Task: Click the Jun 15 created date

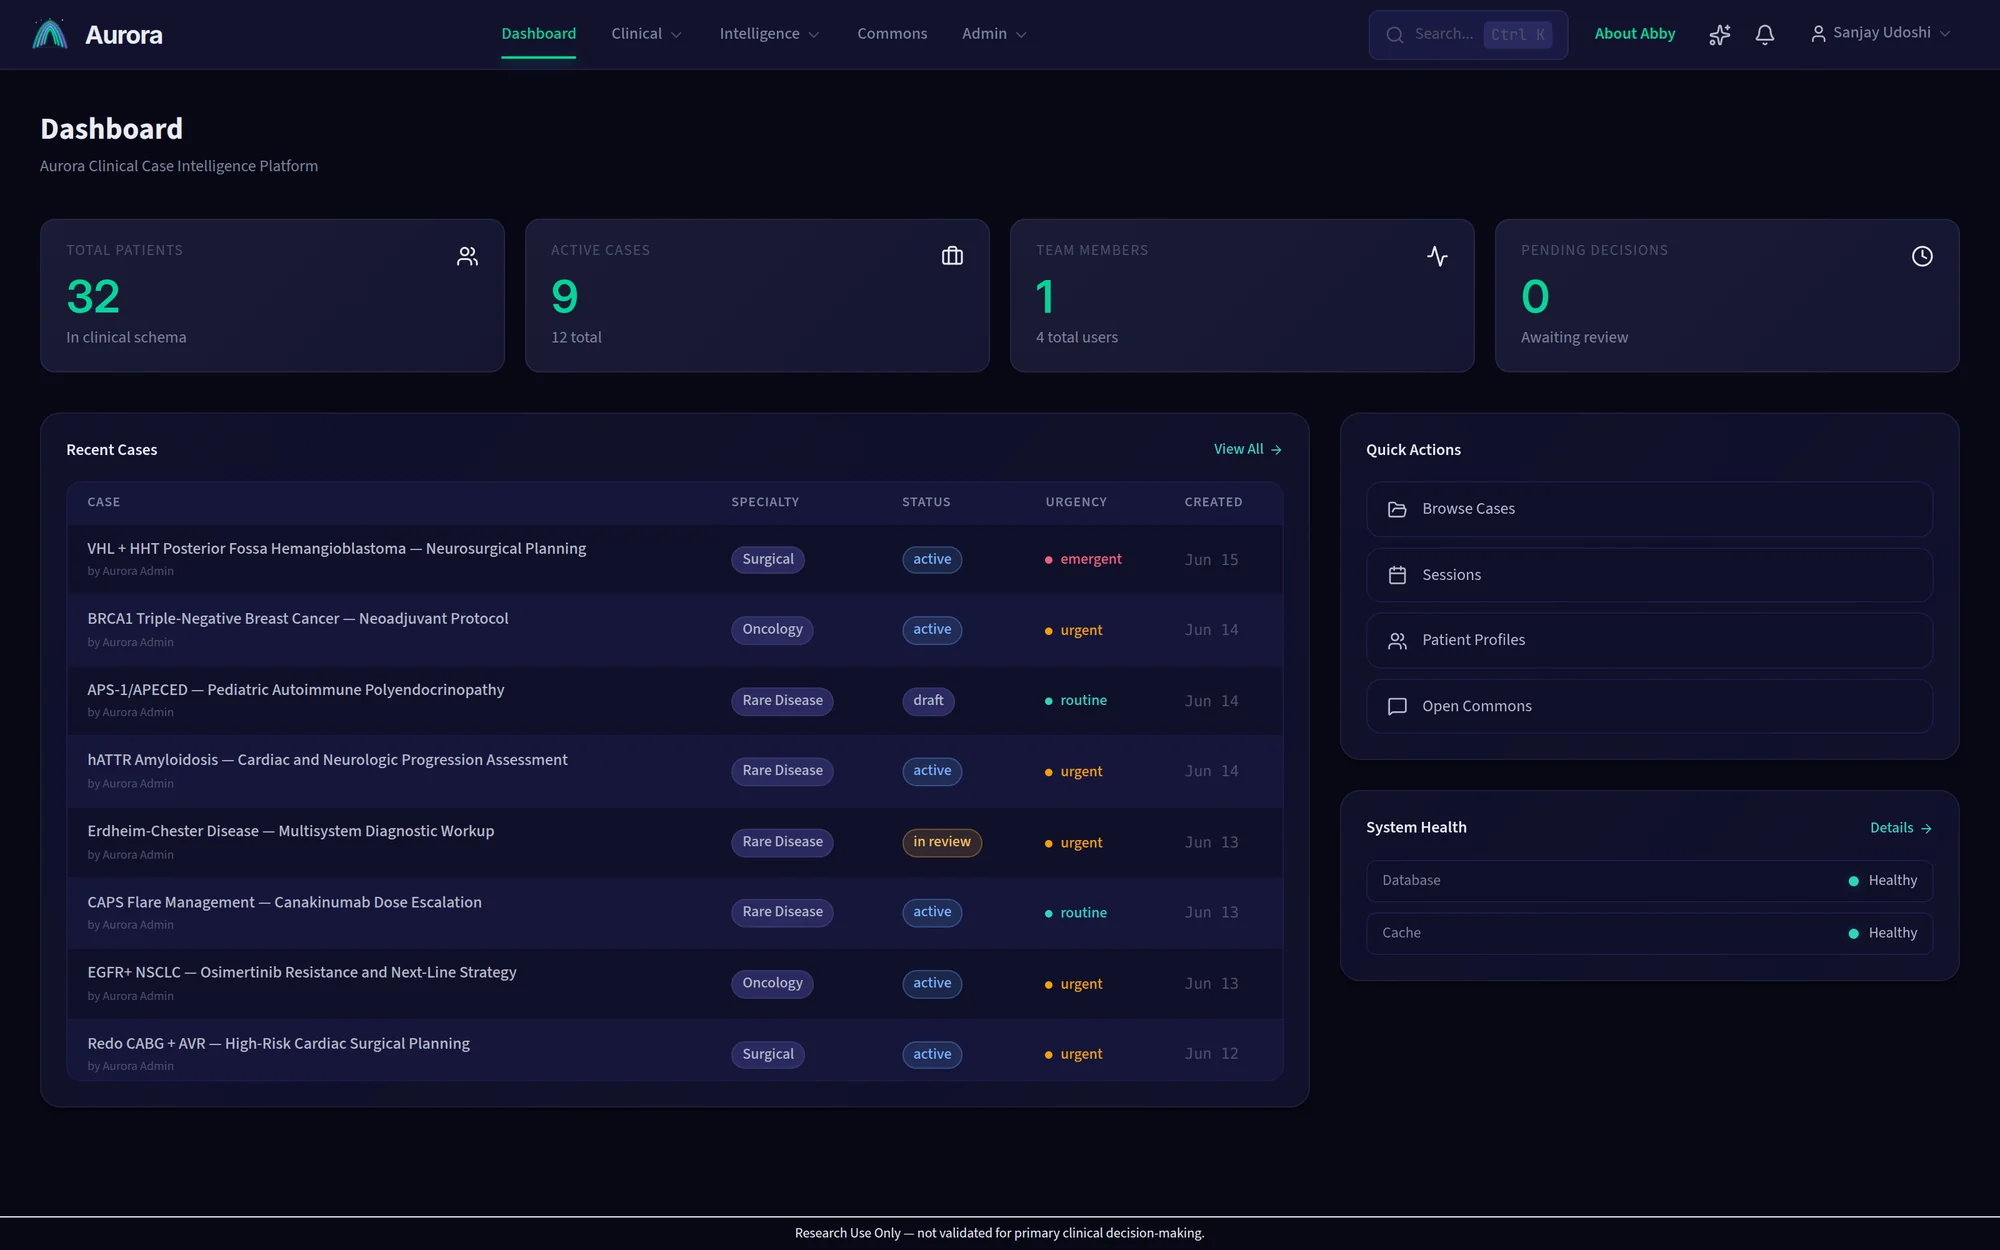Action: click(1211, 560)
